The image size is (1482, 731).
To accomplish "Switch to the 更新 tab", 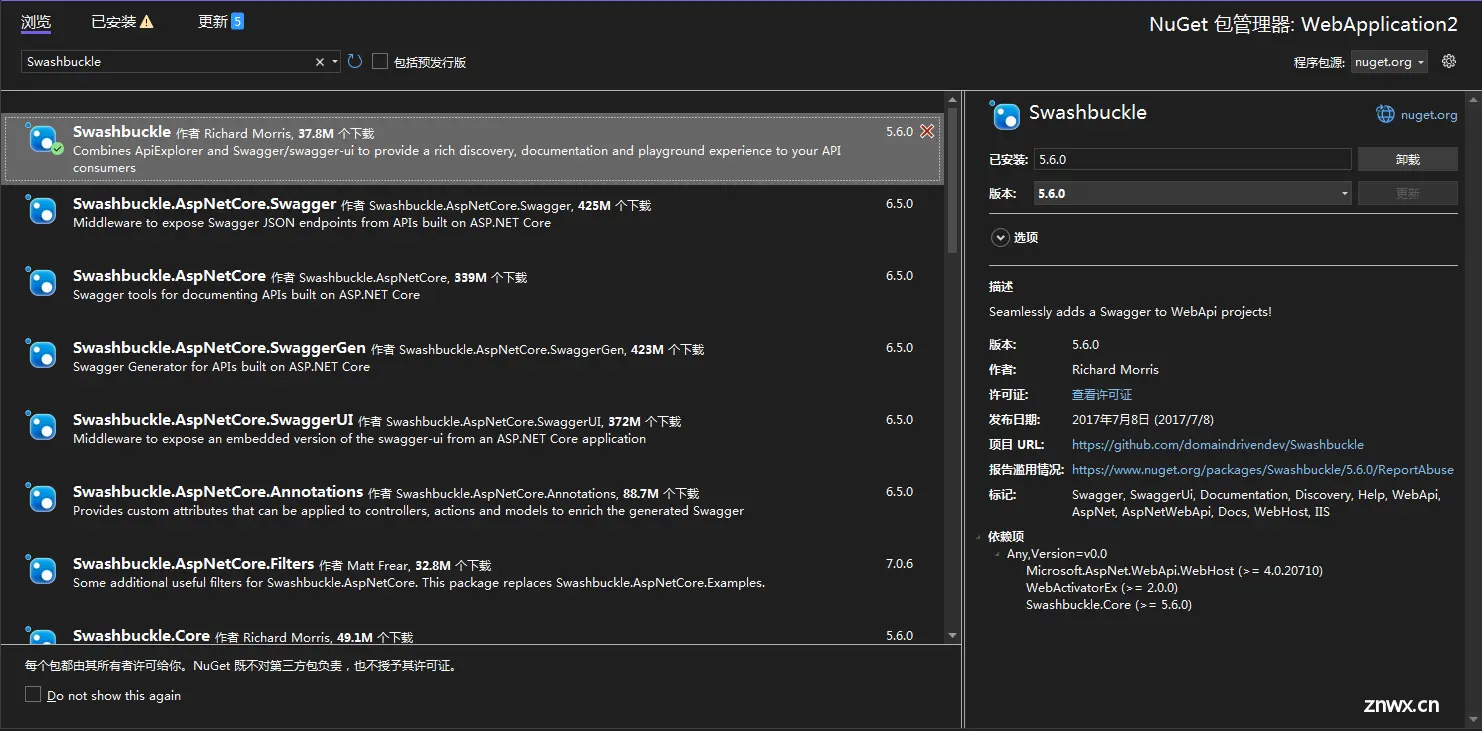I will click(212, 21).
